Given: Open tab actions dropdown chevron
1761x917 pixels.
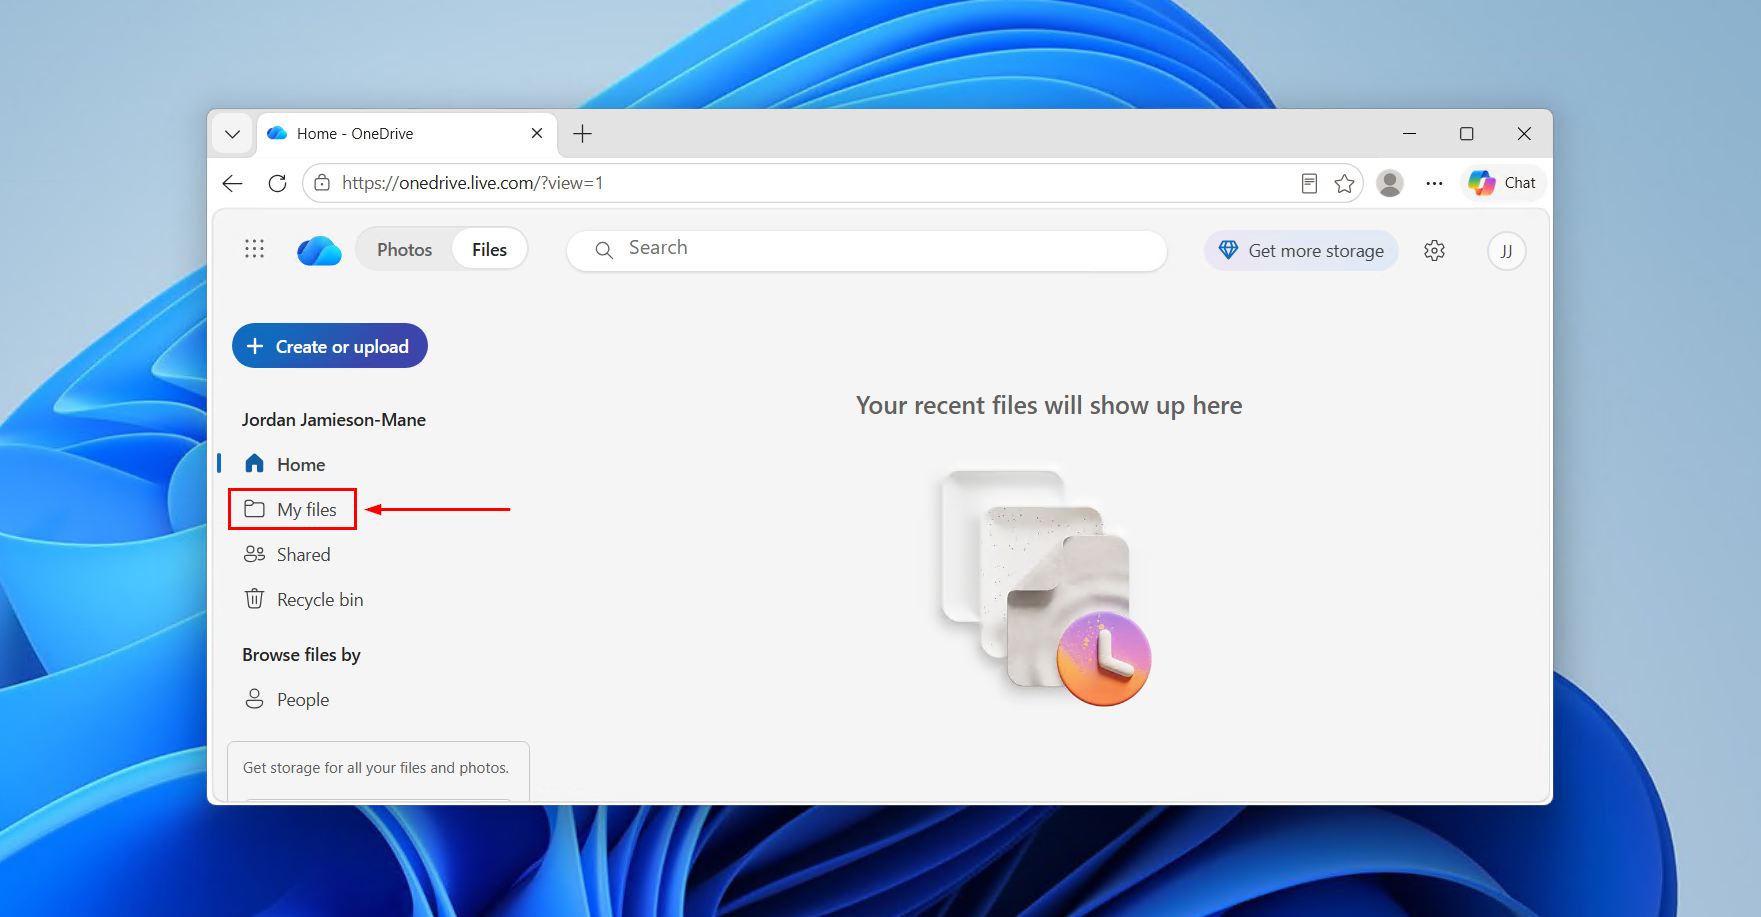Looking at the screenshot, I should 232,134.
